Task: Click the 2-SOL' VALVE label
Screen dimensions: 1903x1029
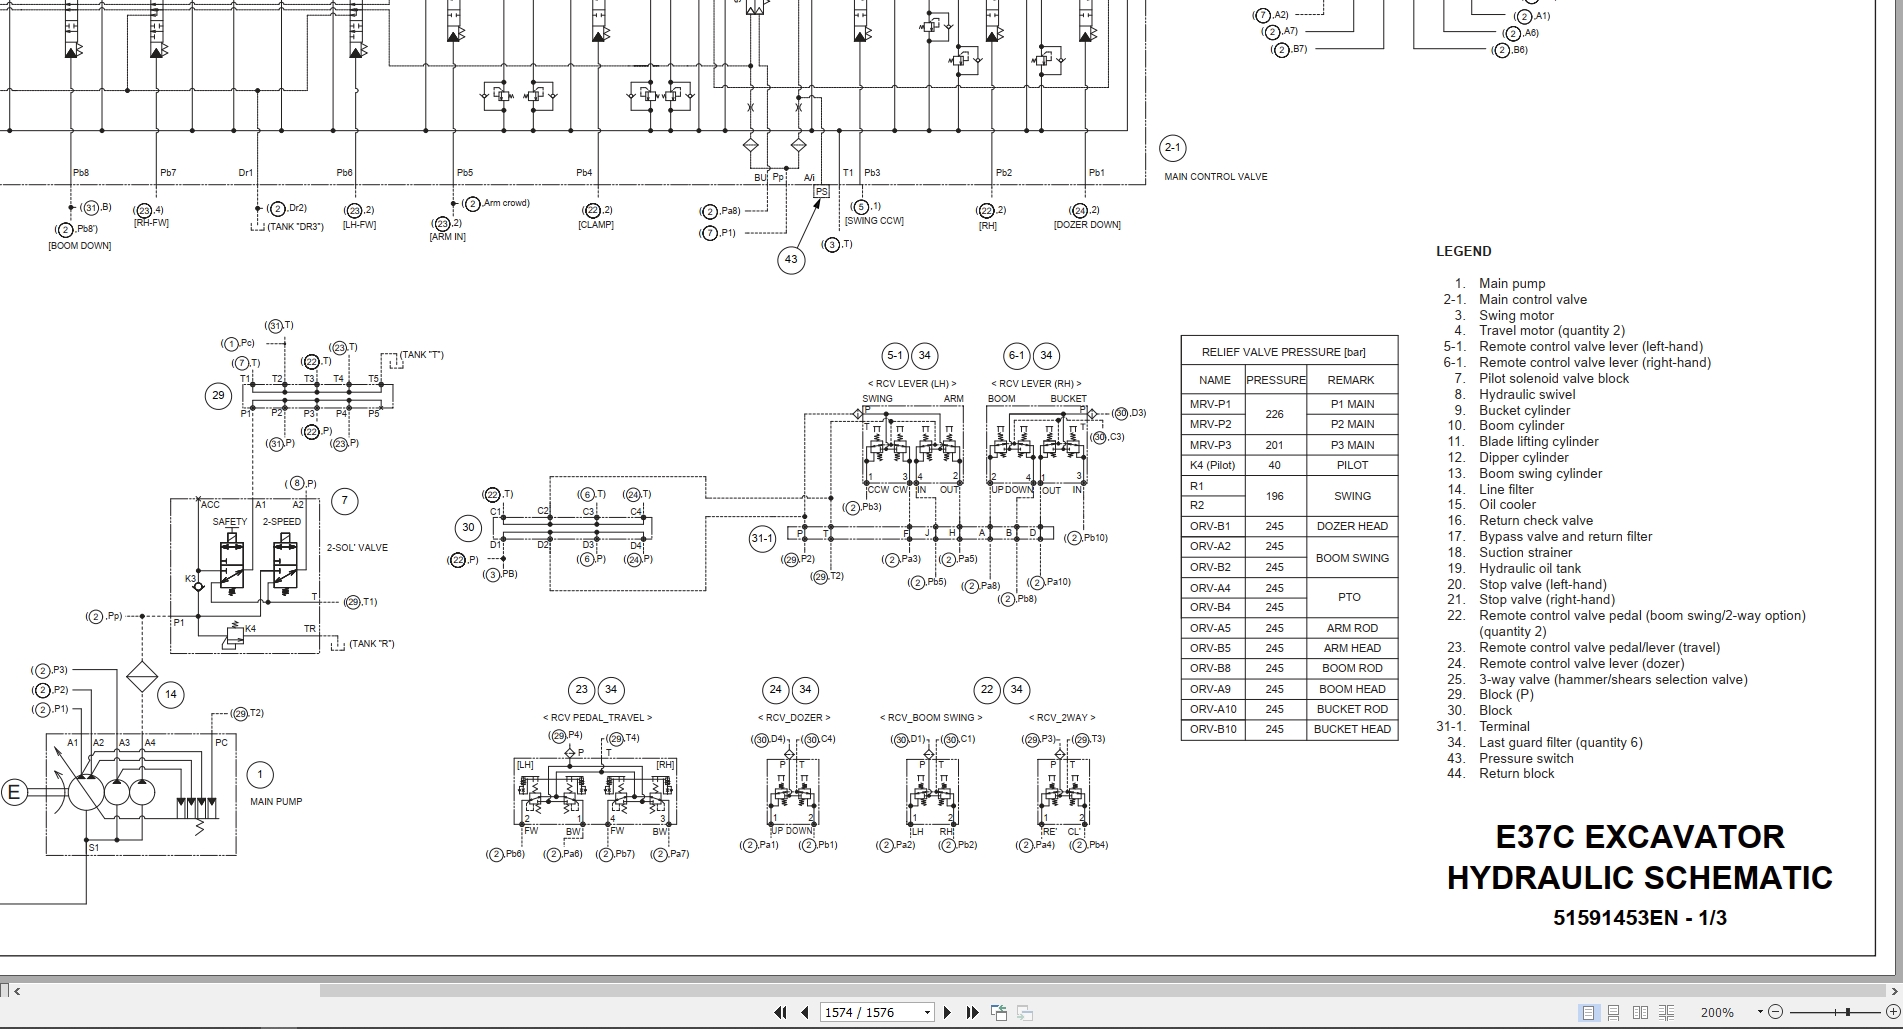Action: point(357,548)
